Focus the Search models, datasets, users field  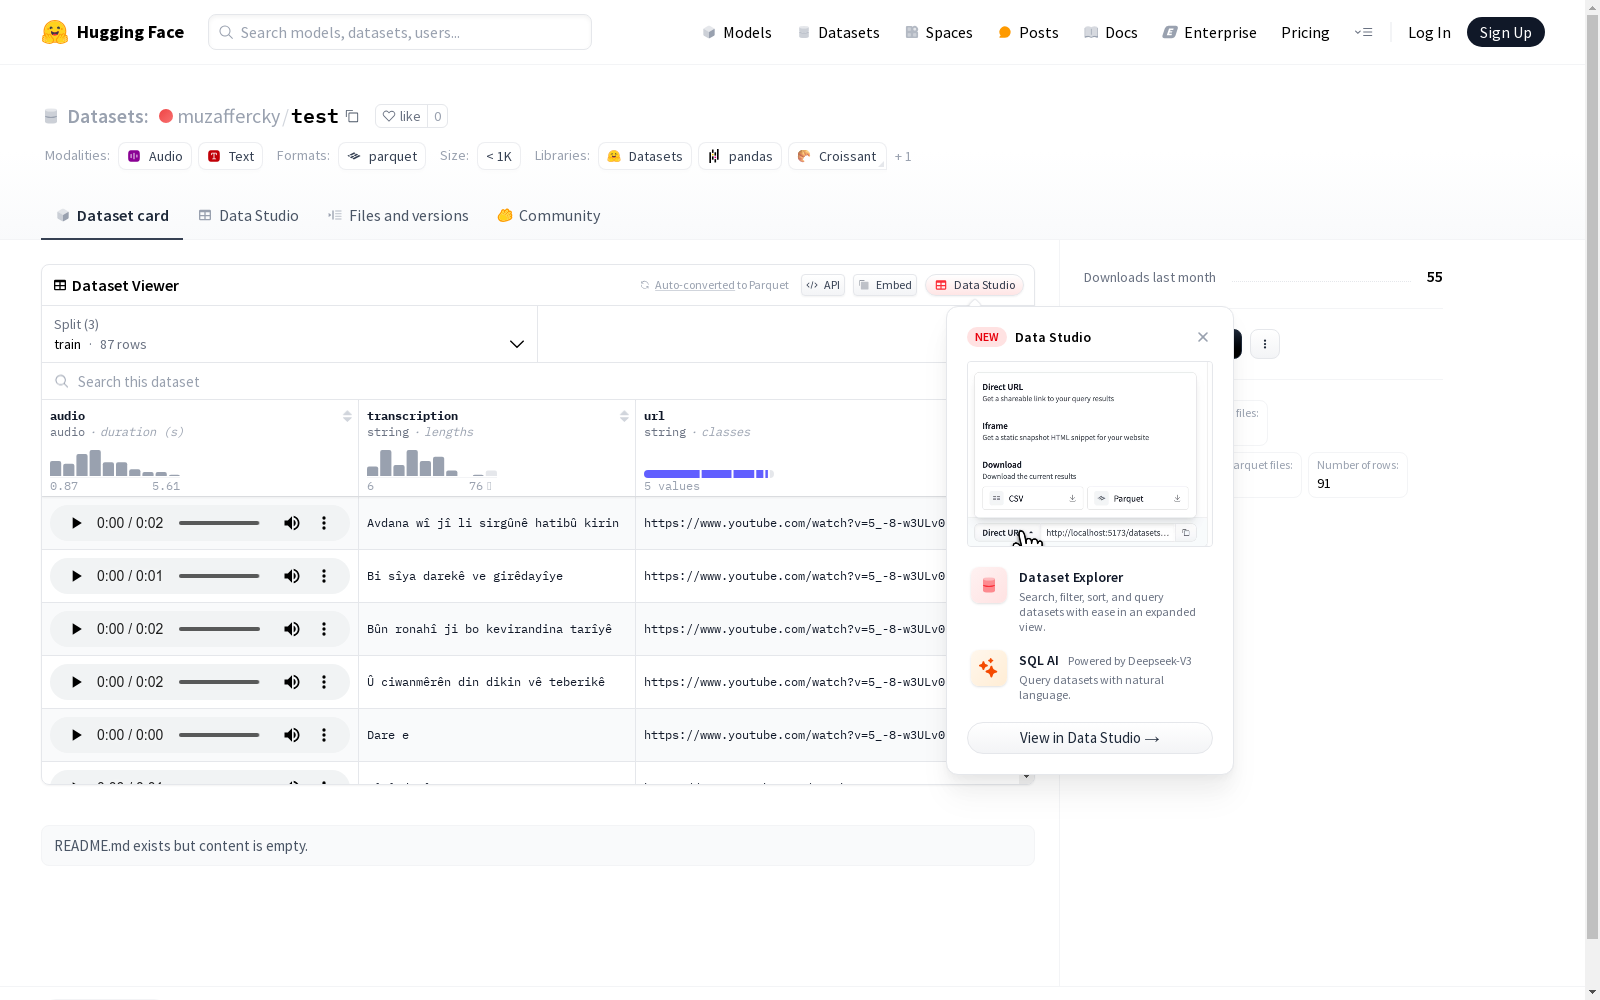[400, 32]
